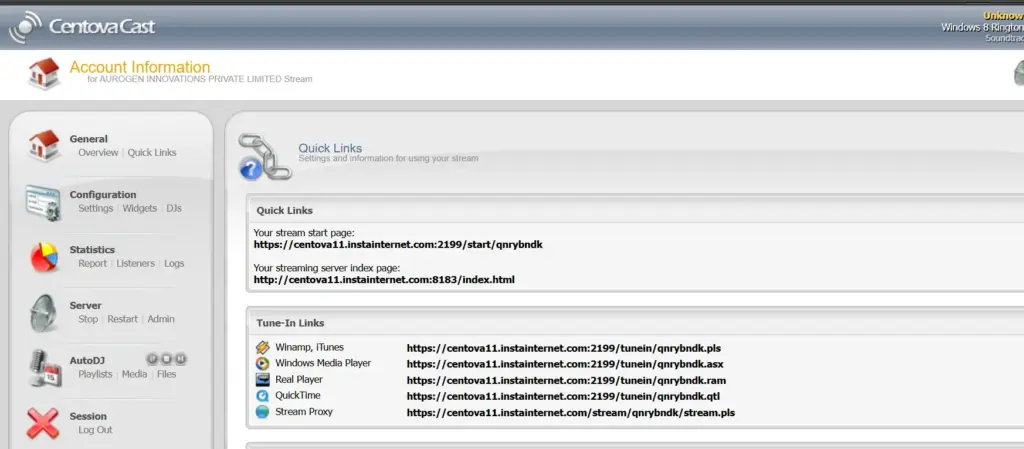Click the General section heading

pos(89,139)
